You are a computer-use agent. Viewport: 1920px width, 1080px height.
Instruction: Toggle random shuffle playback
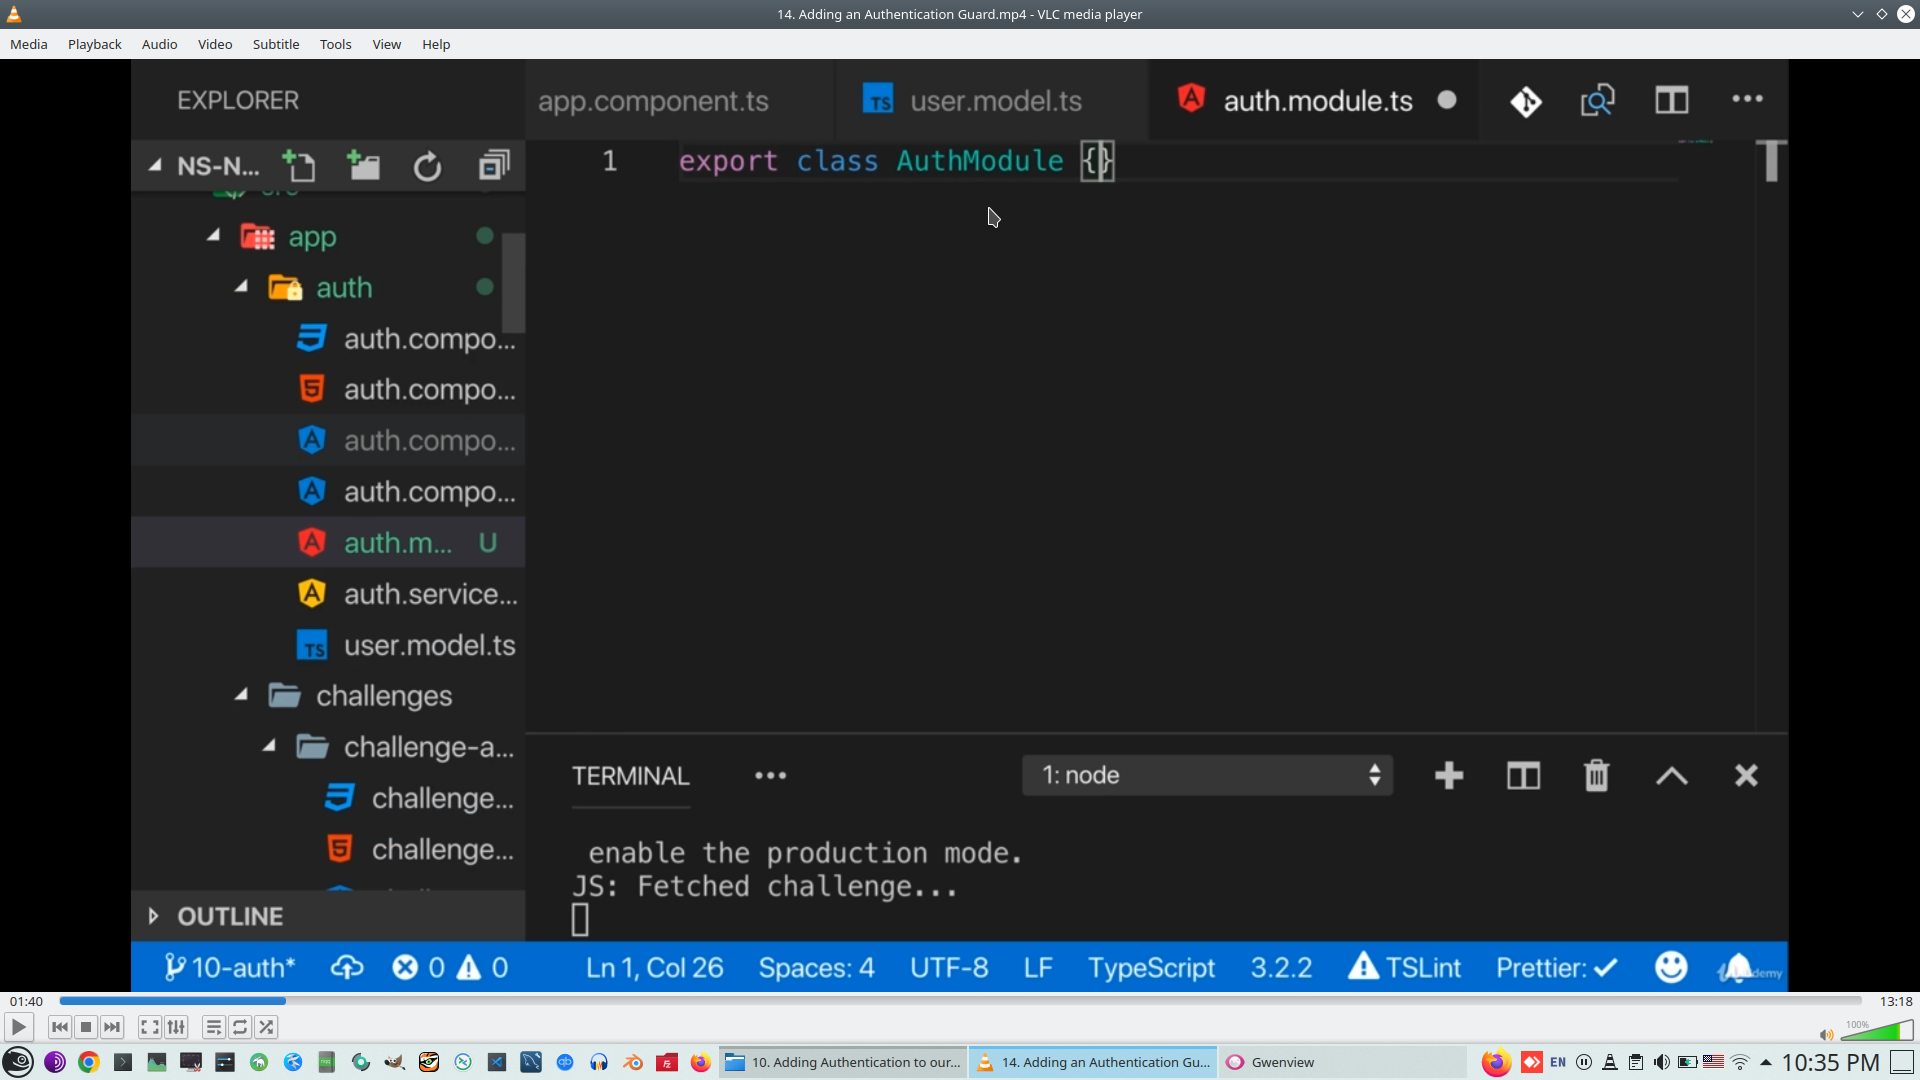[266, 1027]
